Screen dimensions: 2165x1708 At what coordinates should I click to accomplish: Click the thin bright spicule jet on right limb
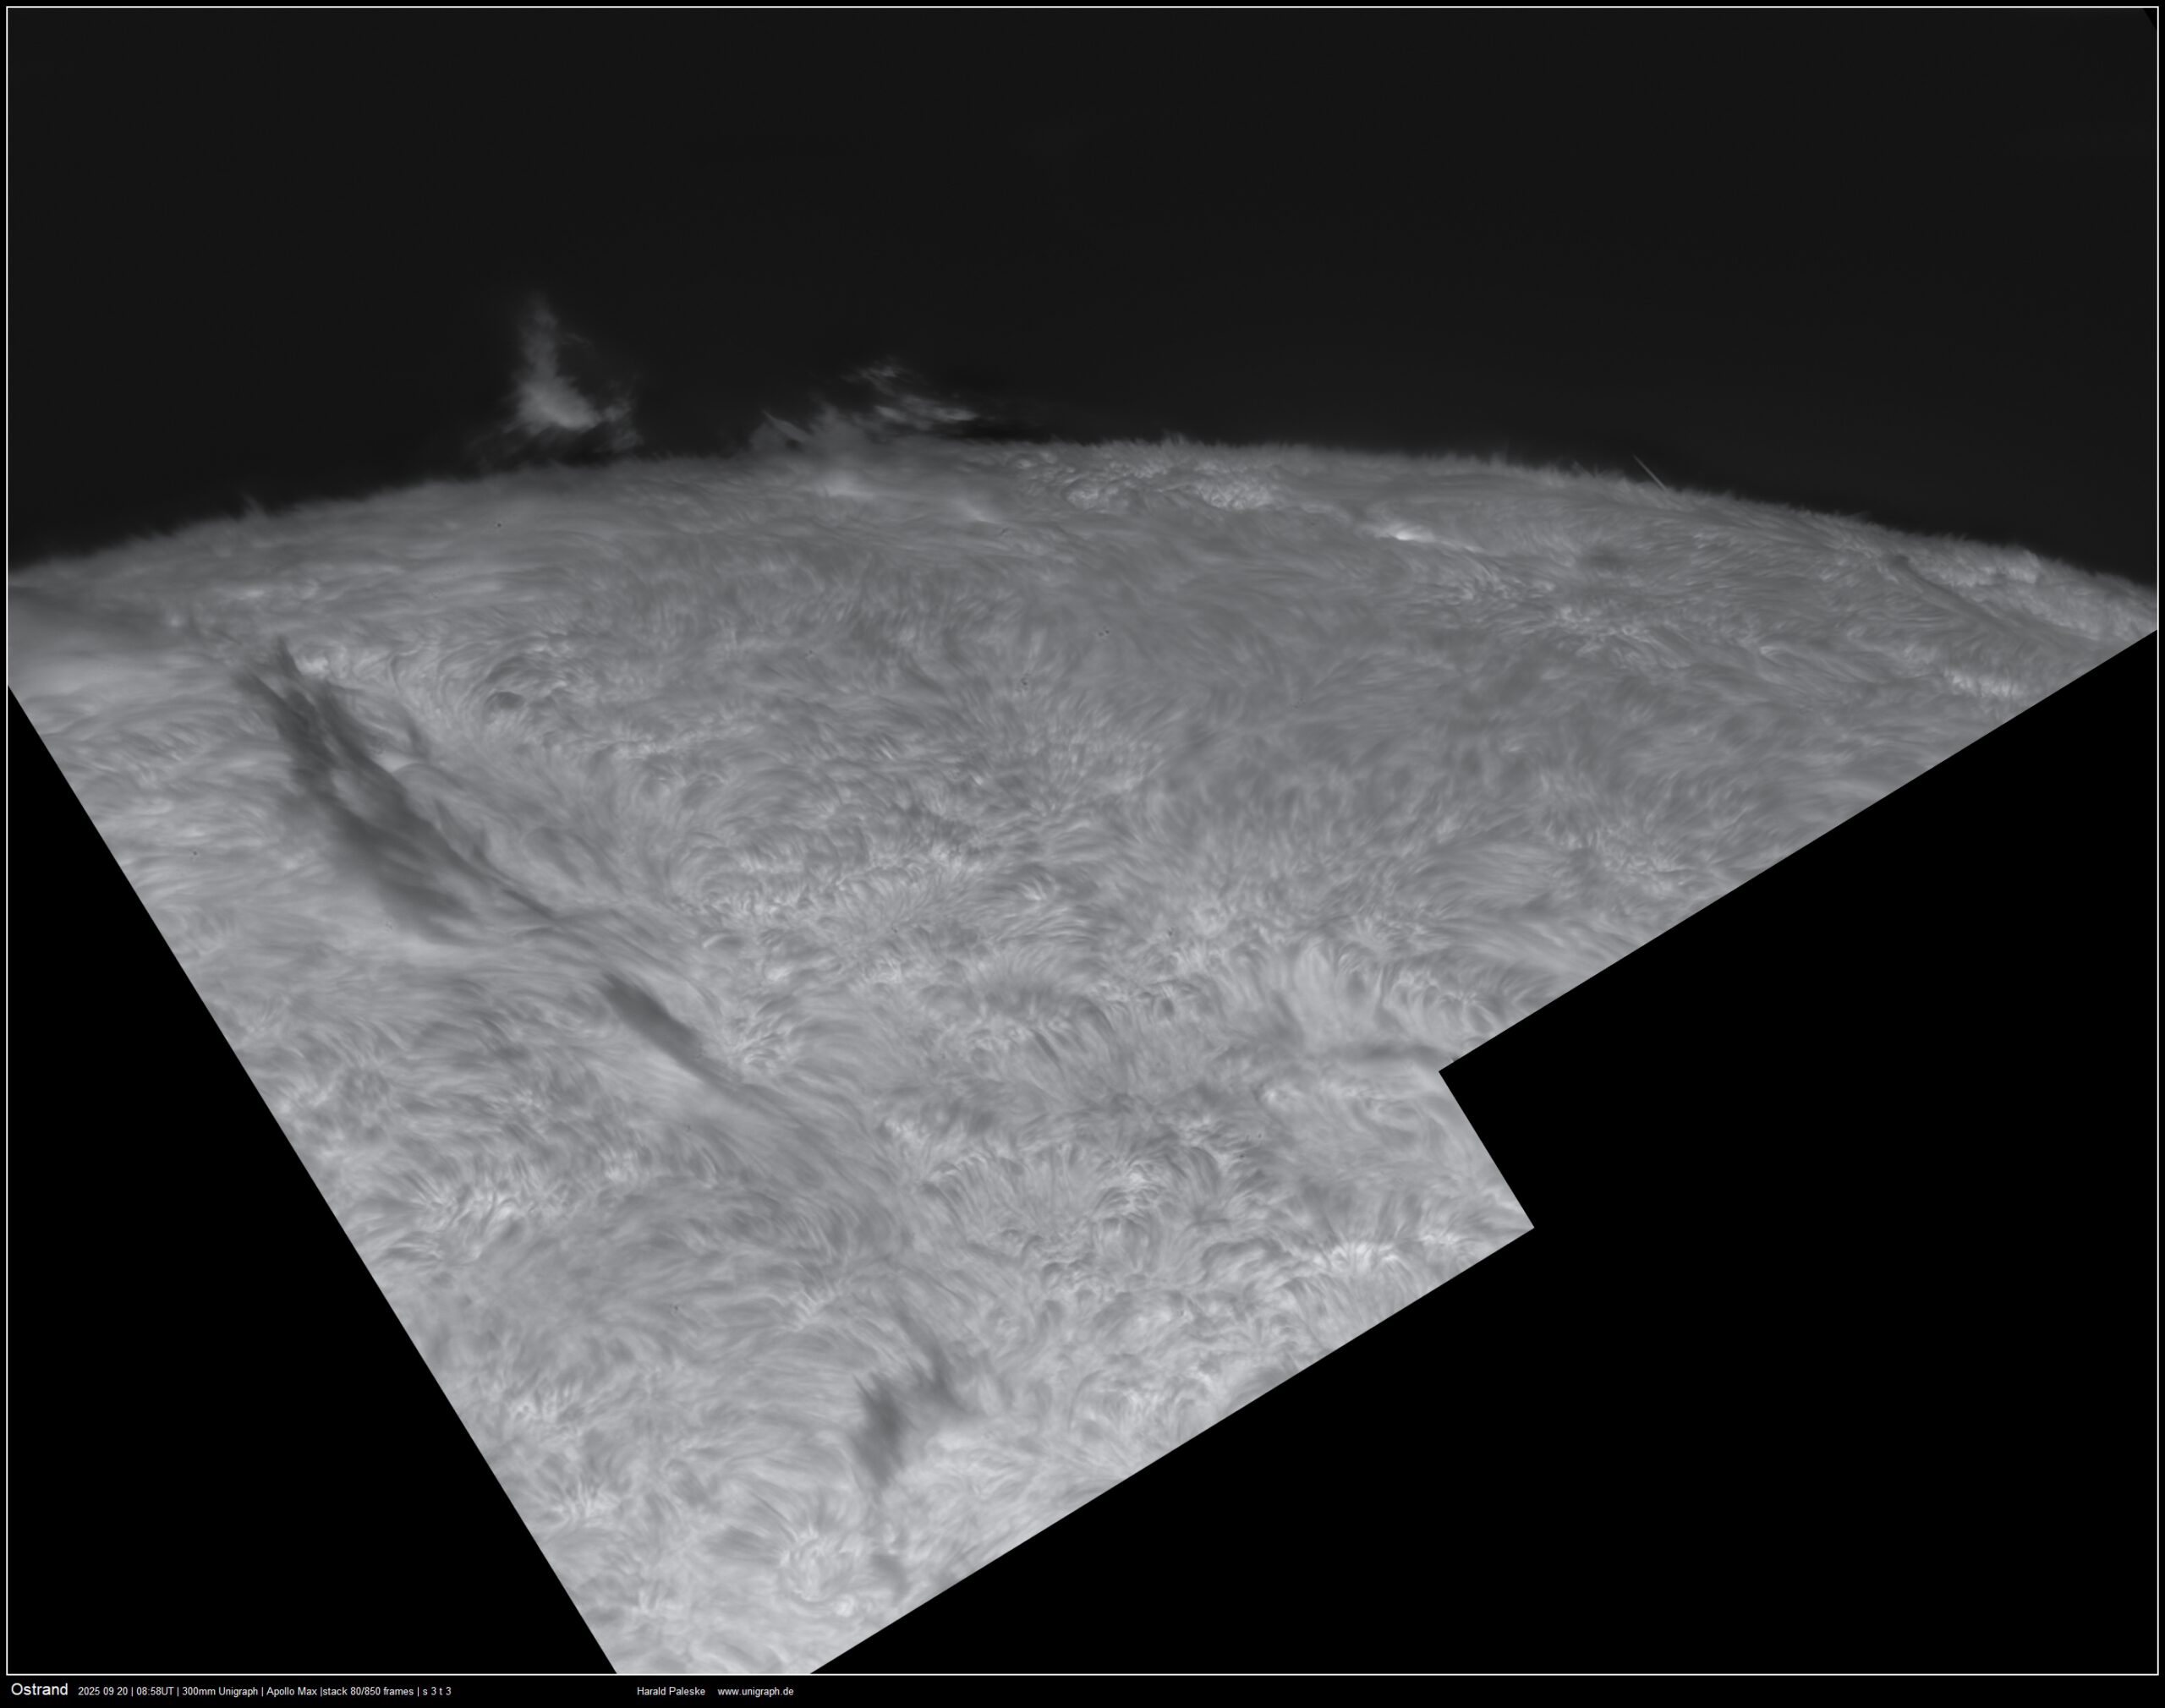coord(1648,472)
